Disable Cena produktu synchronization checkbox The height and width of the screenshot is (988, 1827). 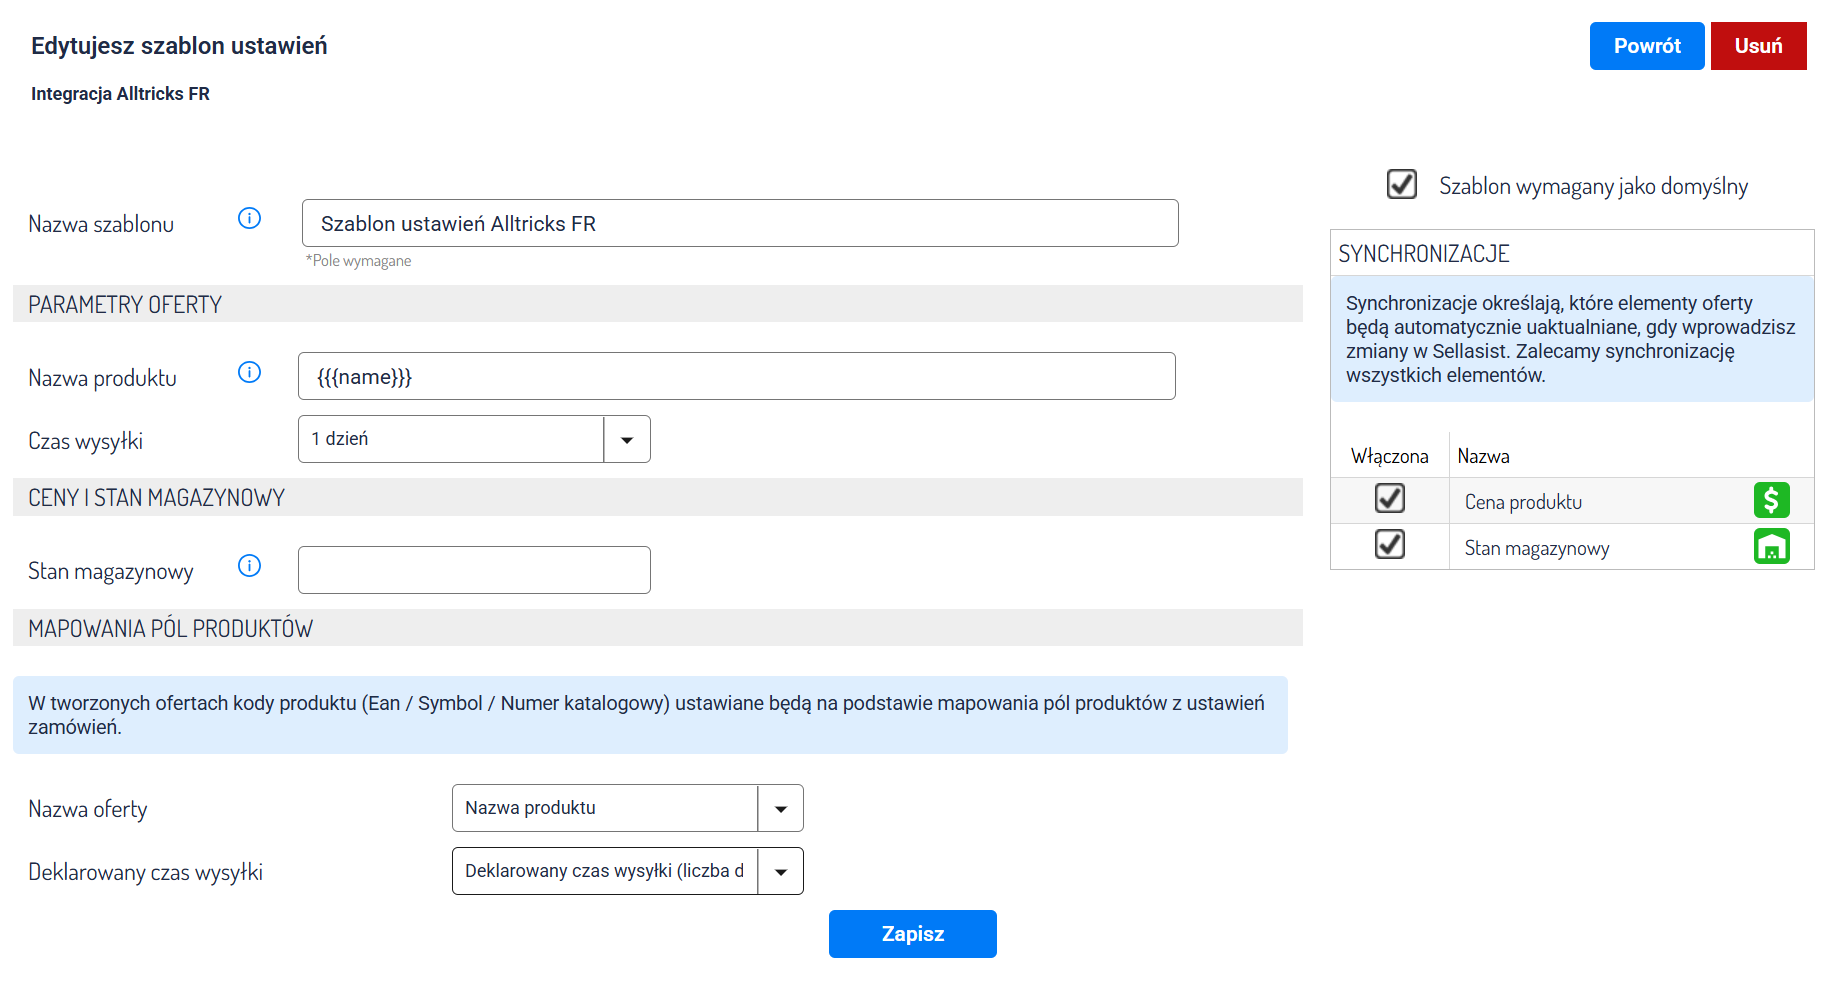point(1389,498)
